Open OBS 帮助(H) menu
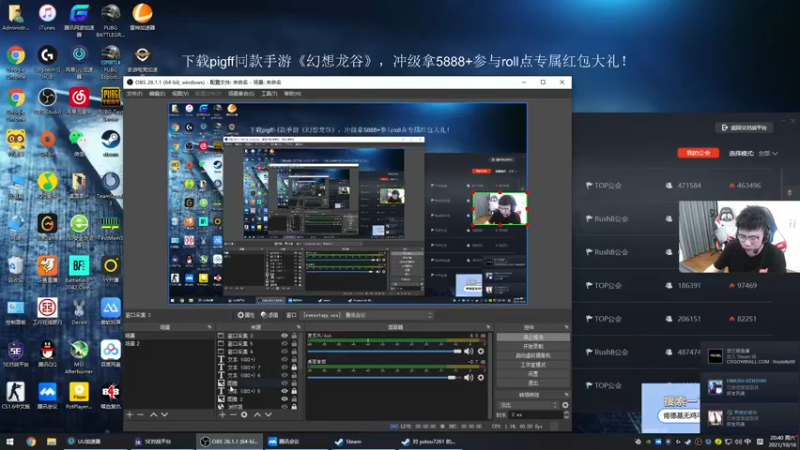The image size is (800, 450). pyautogui.click(x=292, y=94)
